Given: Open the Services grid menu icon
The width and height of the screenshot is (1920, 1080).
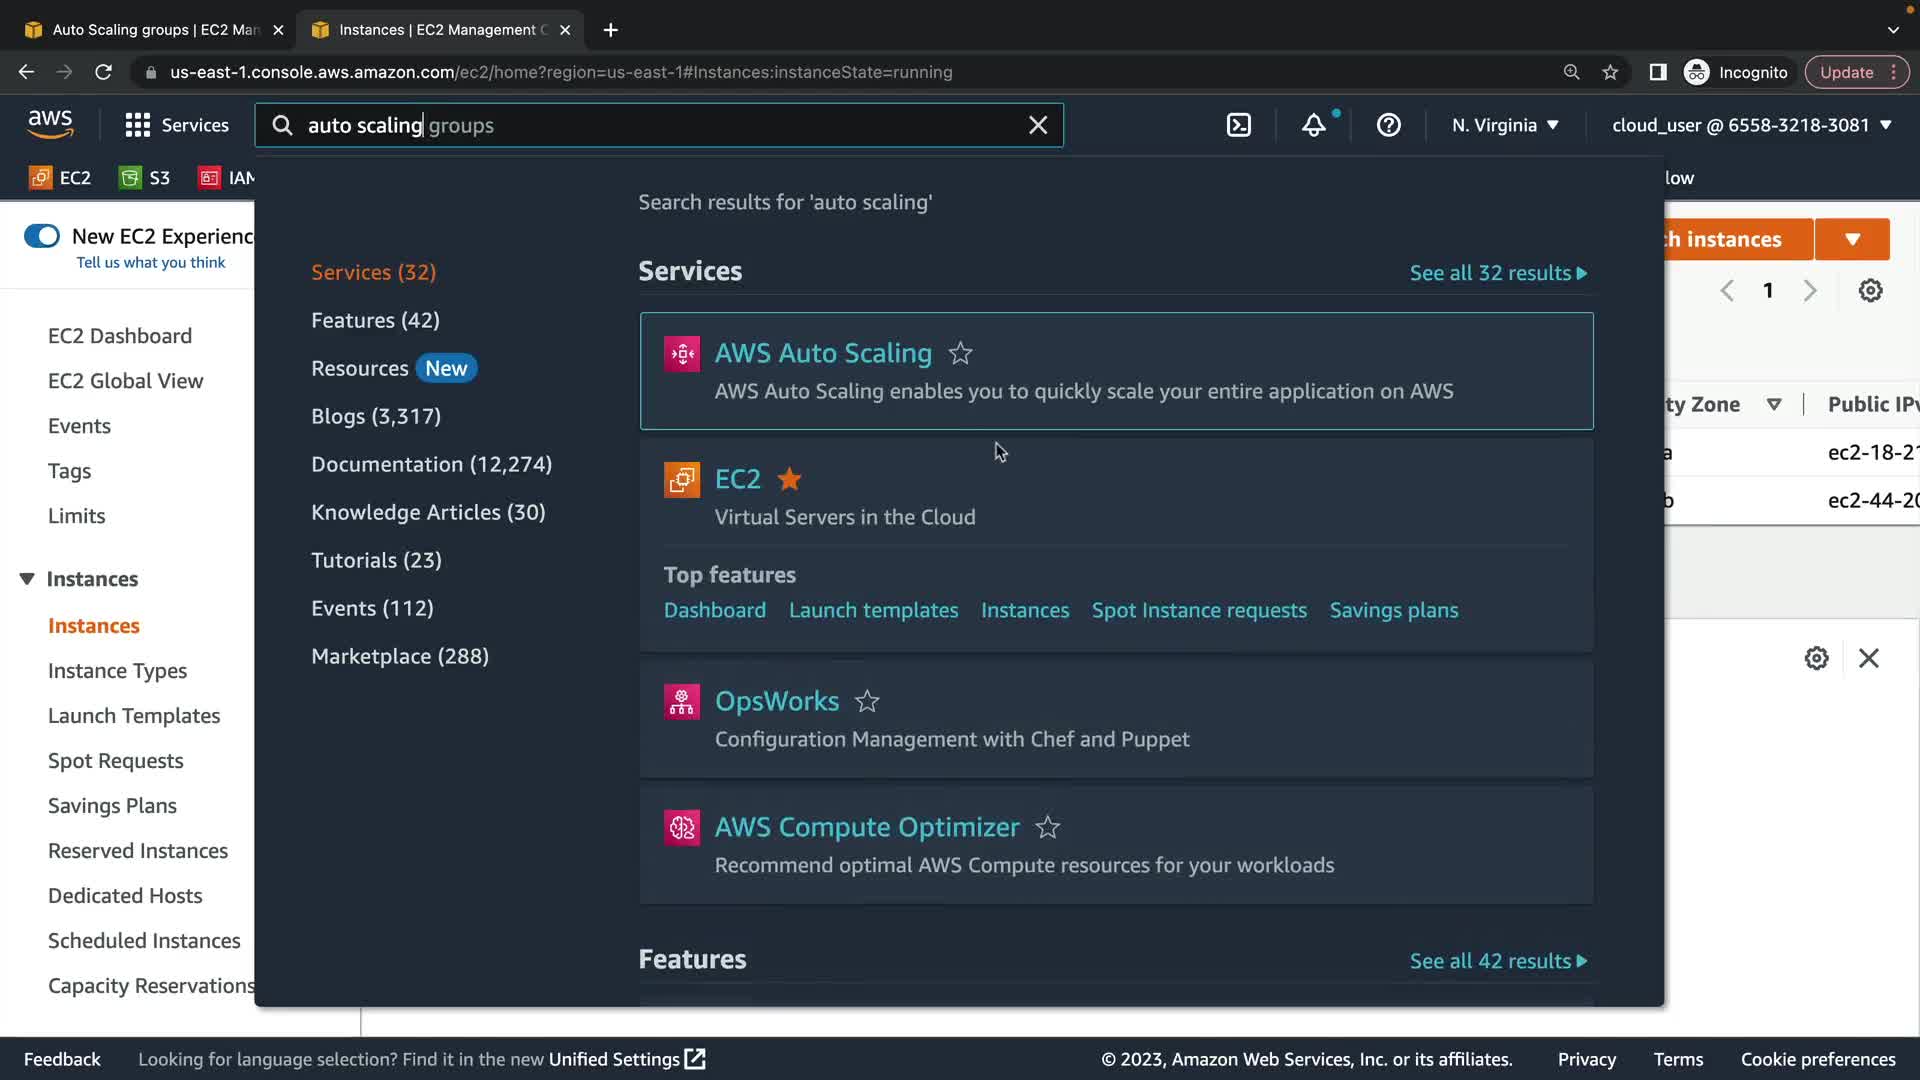Looking at the screenshot, I should 137,125.
